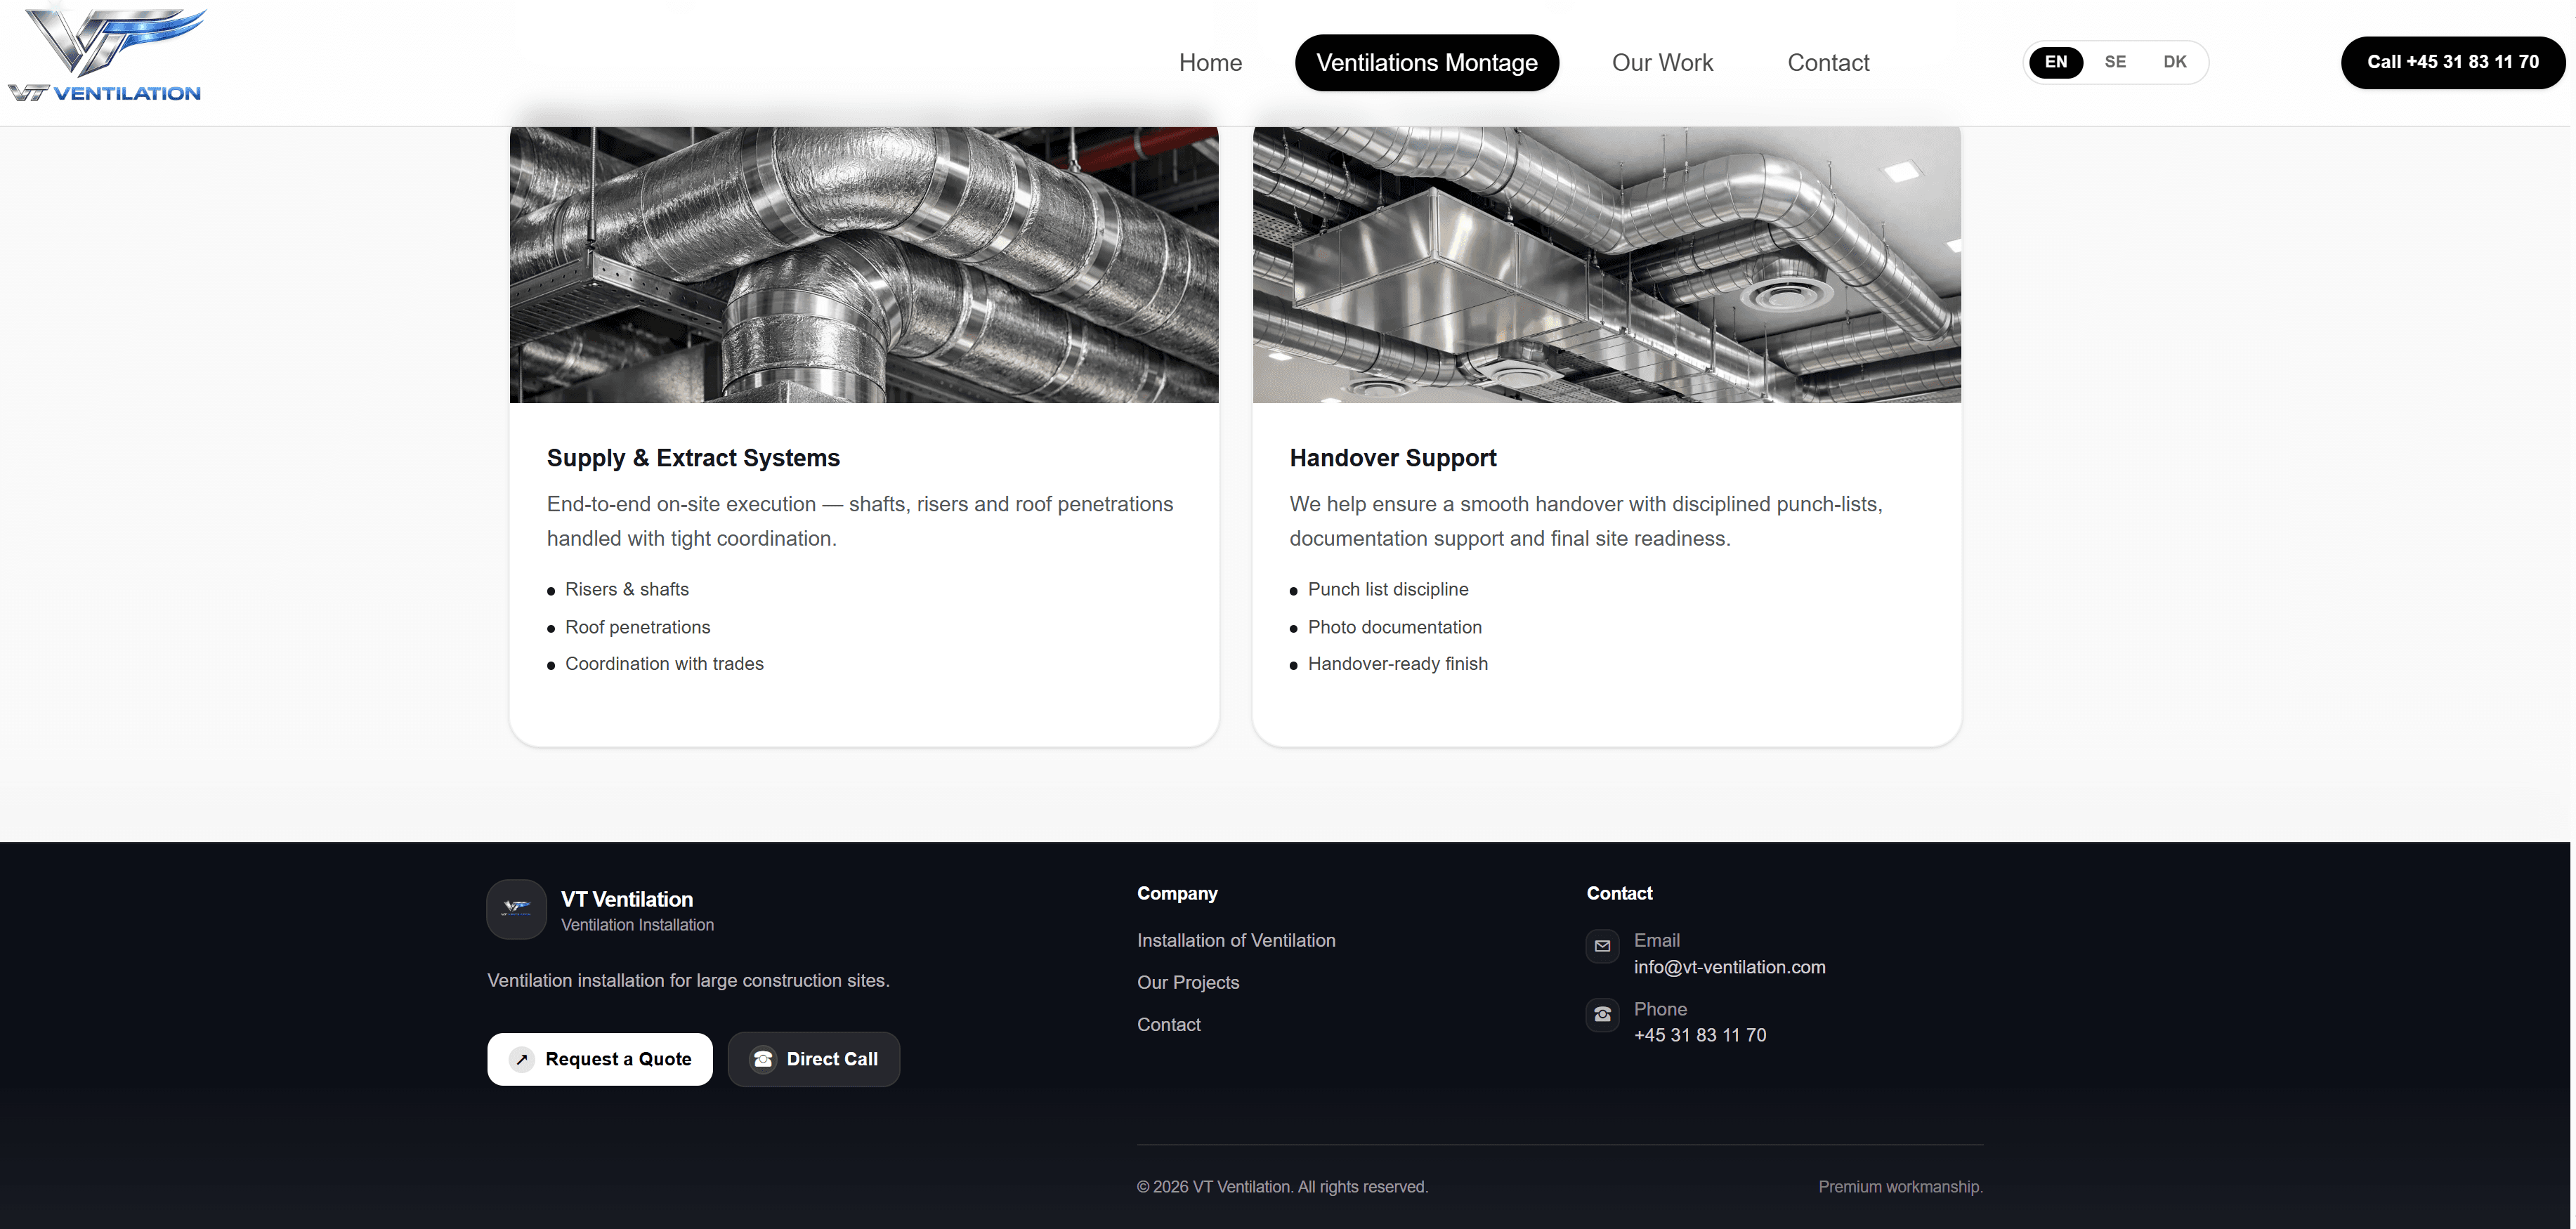Open the Installation of Ventilation footer link
Viewport: 2576px width, 1229px height.
pyautogui.click(x=1236, y=940)
